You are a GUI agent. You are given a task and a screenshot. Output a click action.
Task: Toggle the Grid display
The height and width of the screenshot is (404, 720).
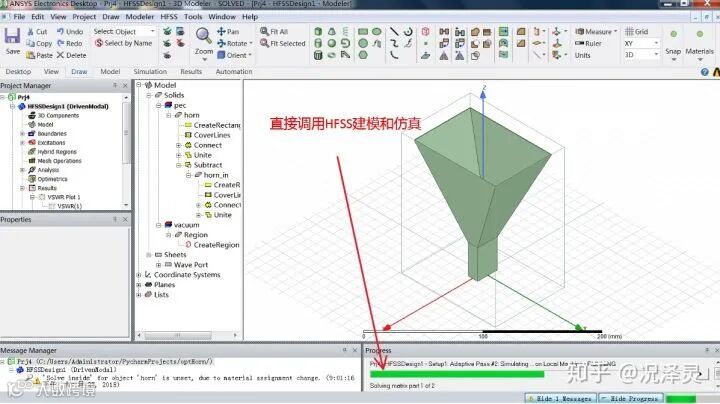[637, 32]
